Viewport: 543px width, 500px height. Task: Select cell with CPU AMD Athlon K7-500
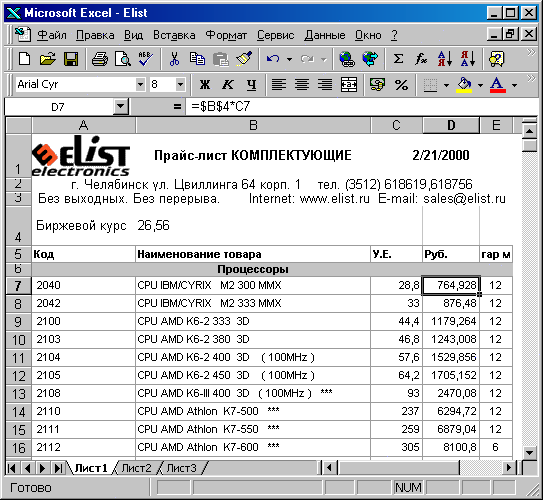click(x=253, y=411)
